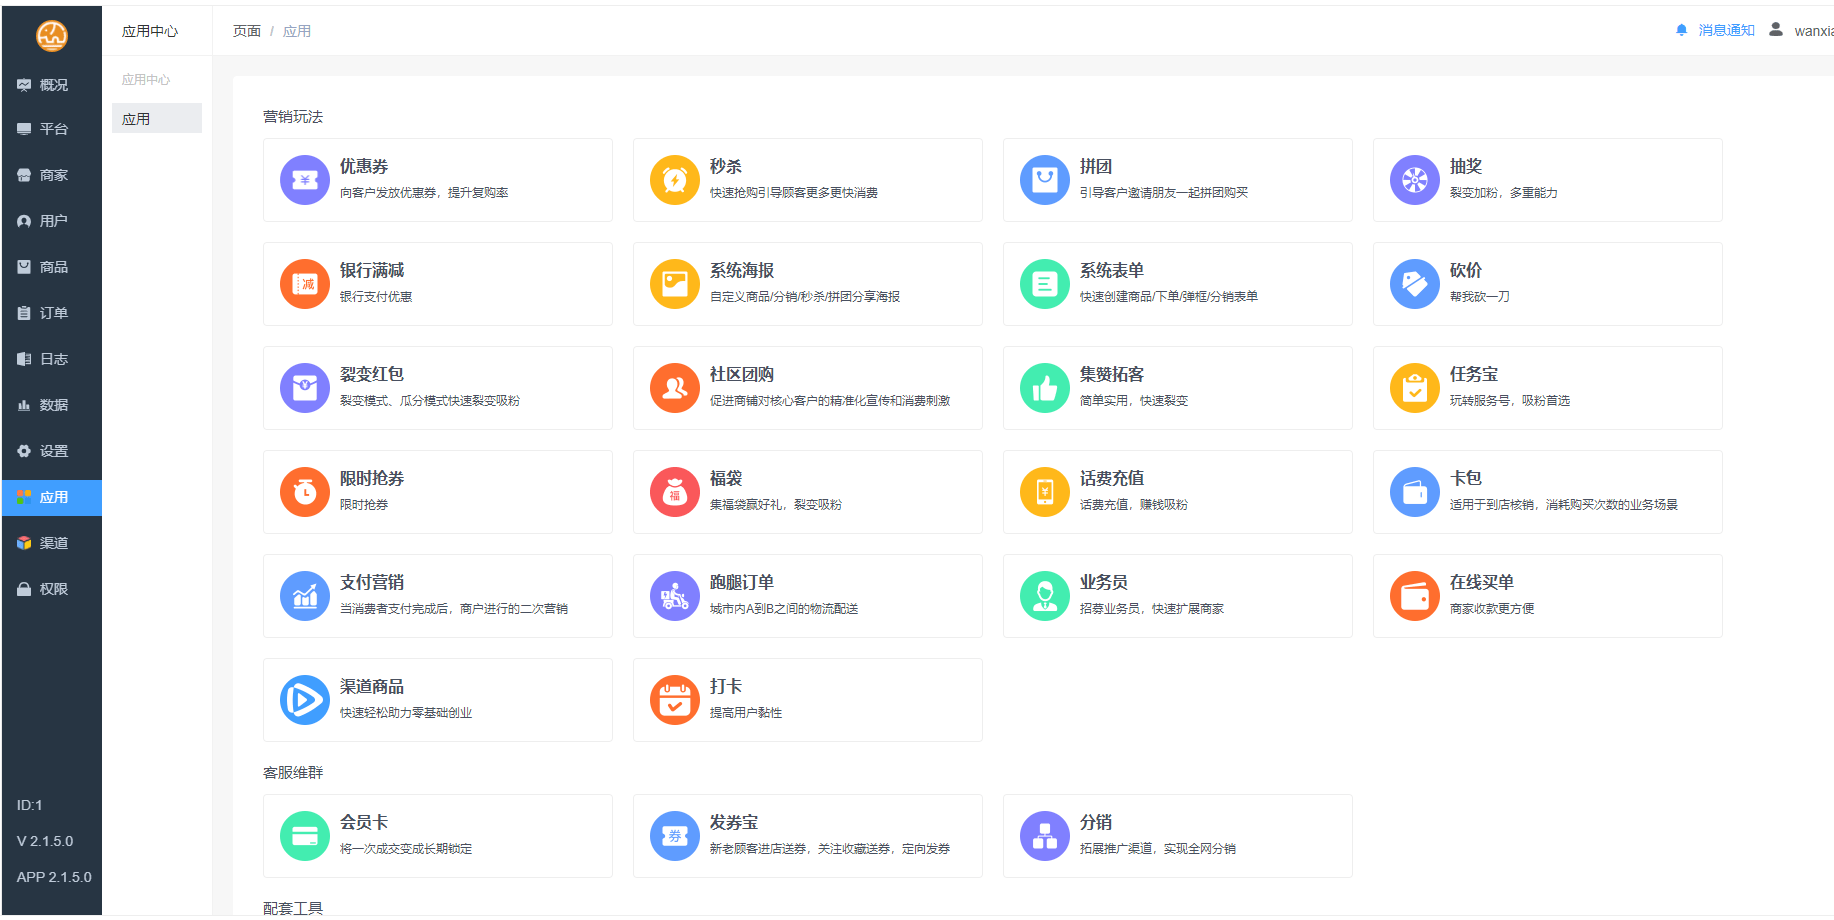Screen dimensions: 1834x920
Task: Open the 银行满减 bank discount icon
Action: [x=304, y=284]
